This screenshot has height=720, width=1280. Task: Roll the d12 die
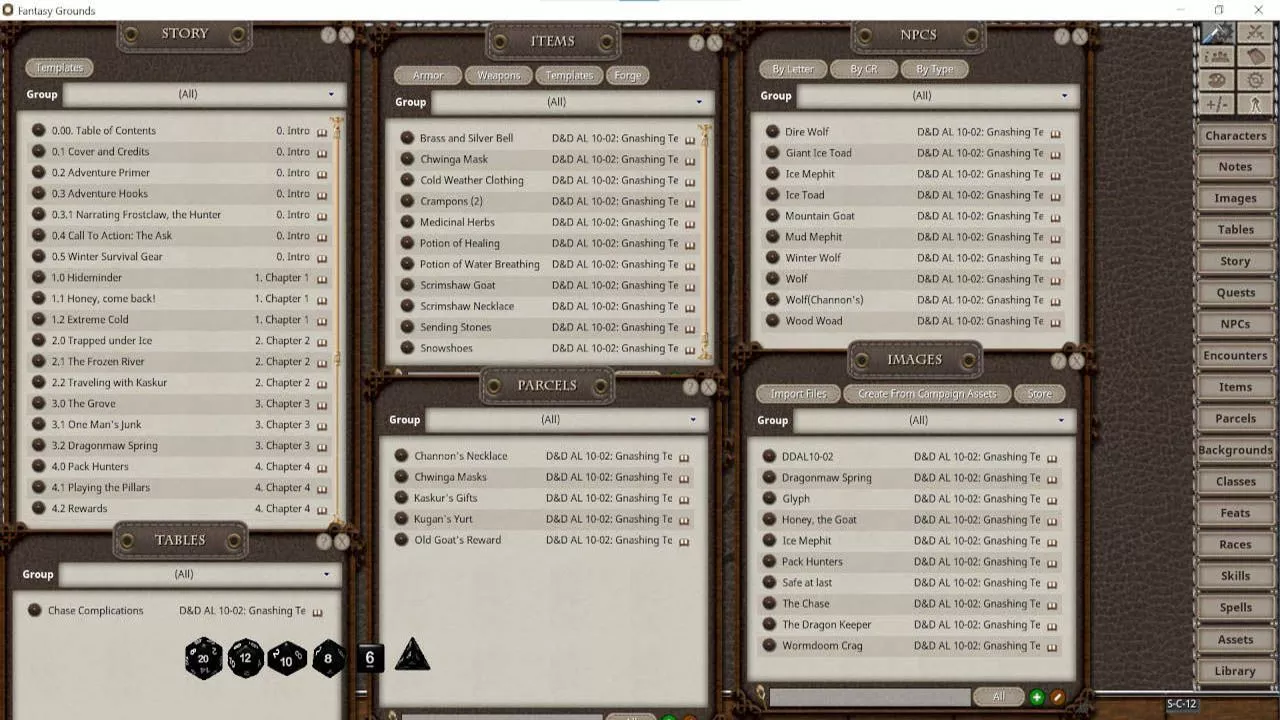245,658
